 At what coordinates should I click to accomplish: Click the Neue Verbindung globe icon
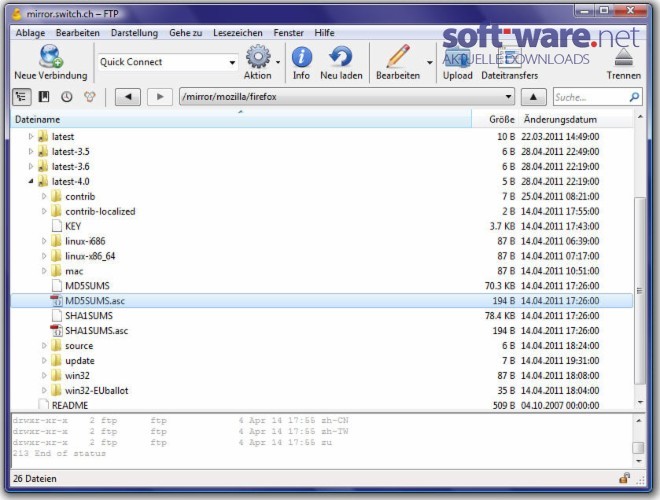pos(51,56)
